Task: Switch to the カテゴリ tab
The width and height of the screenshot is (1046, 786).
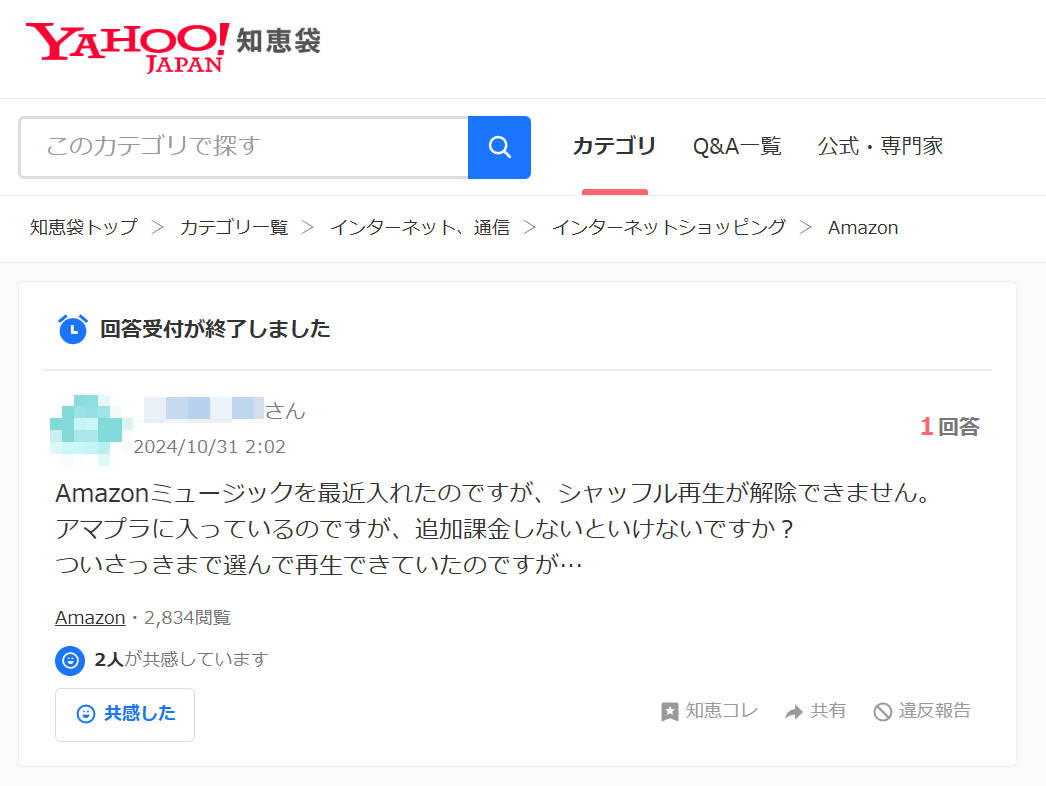Action: 614,146
